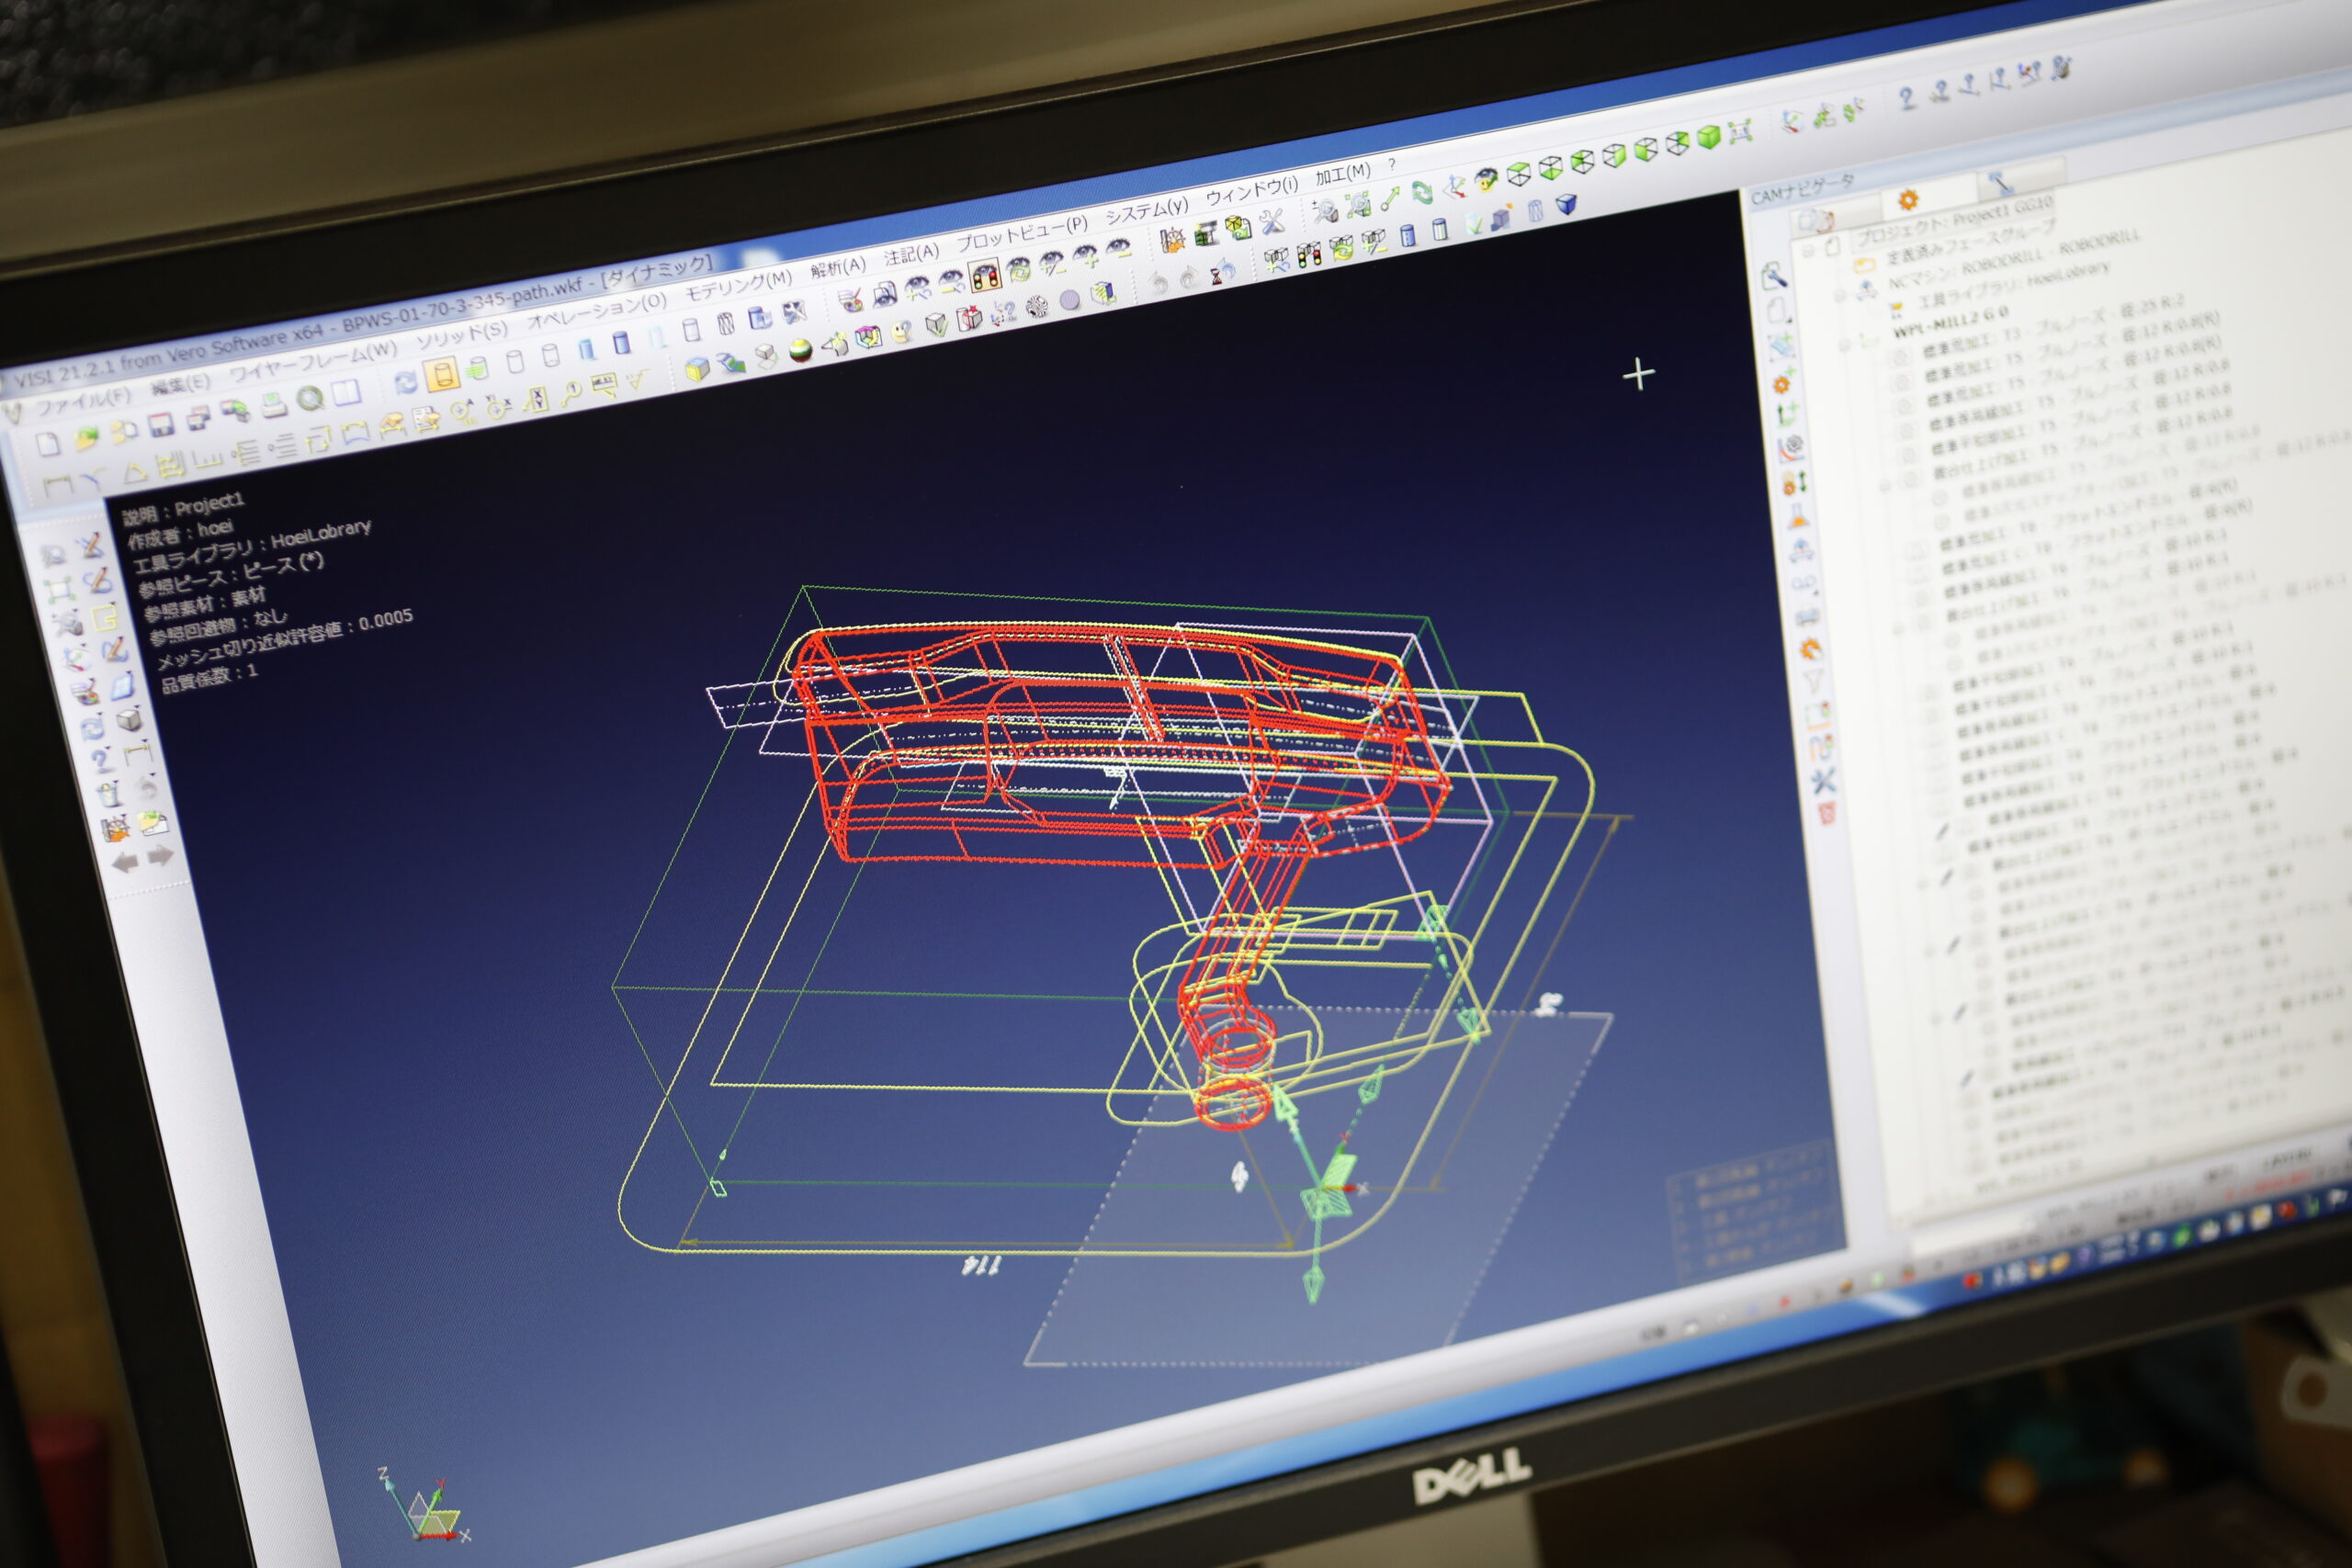
Task: Click the New file icon
Action: (x=47, y=445)
